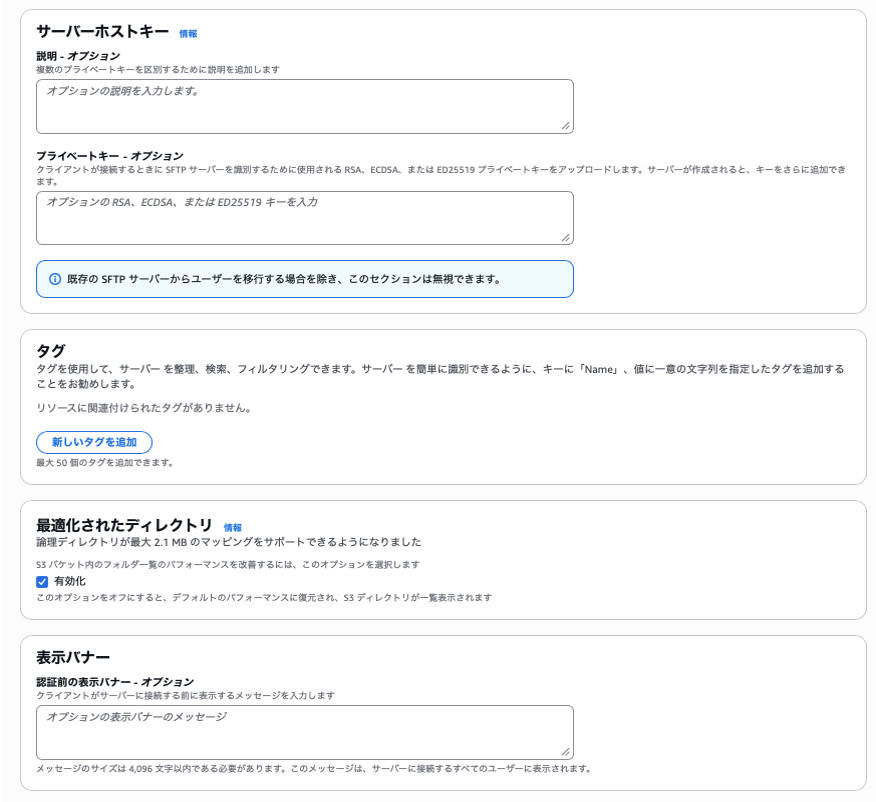Click the プライベートキー text area
Image resolution: width=876 pixels, height=802 pixels.
coord(304,218)
